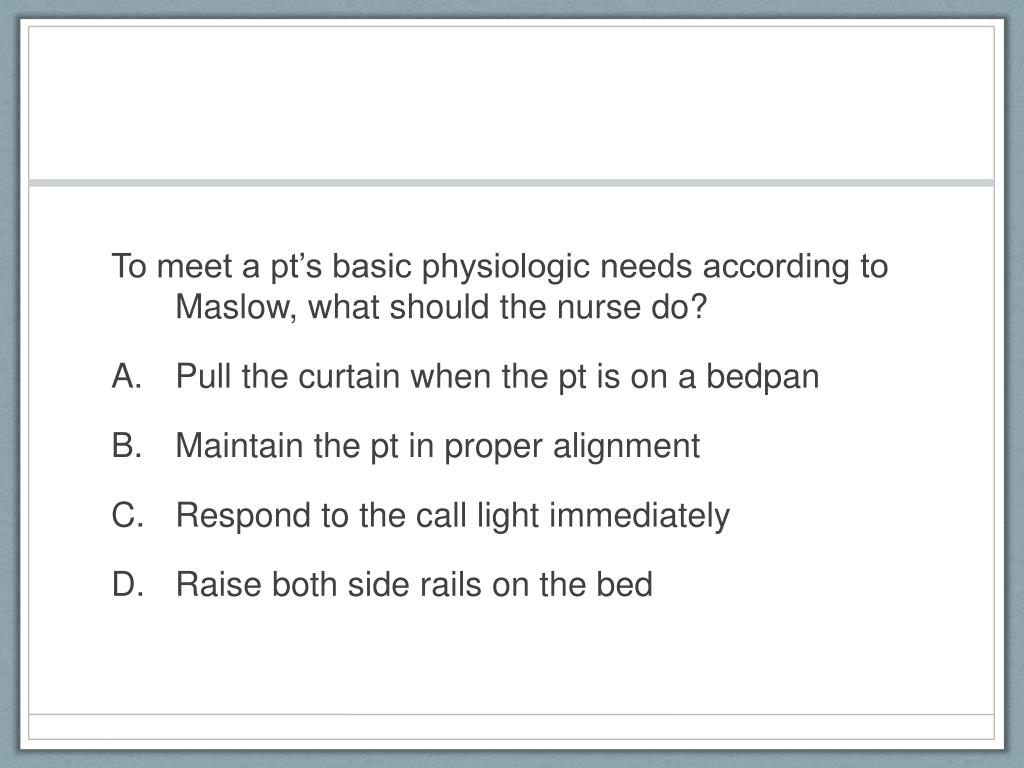Click the 'A.' list marker

pyautogui.click(x=127, y=377)
